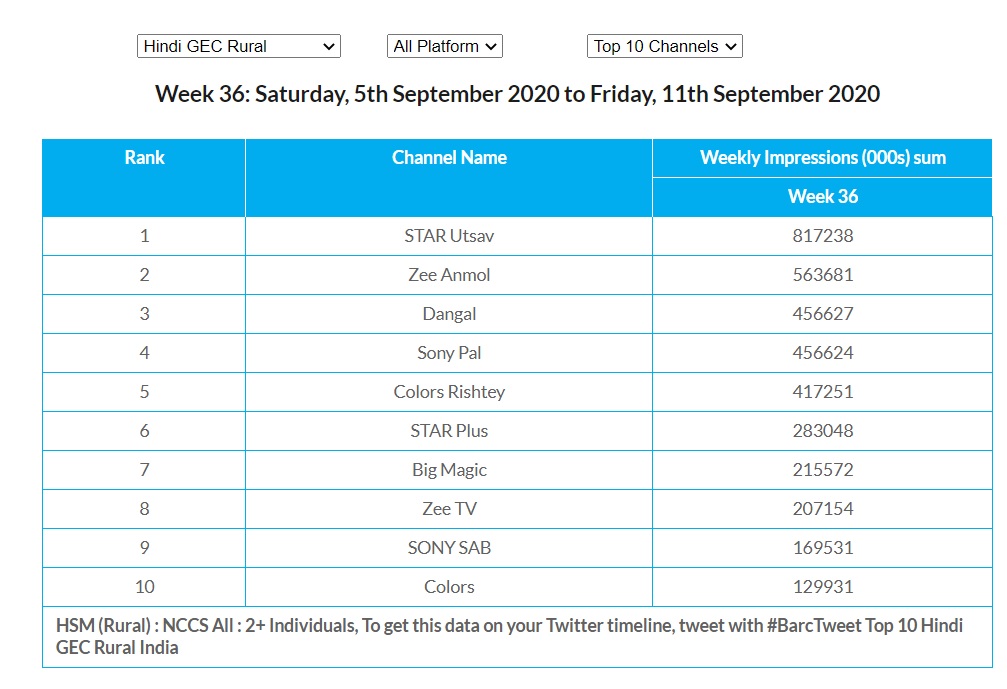Click the Sony Pal channel name

[449, 353]
